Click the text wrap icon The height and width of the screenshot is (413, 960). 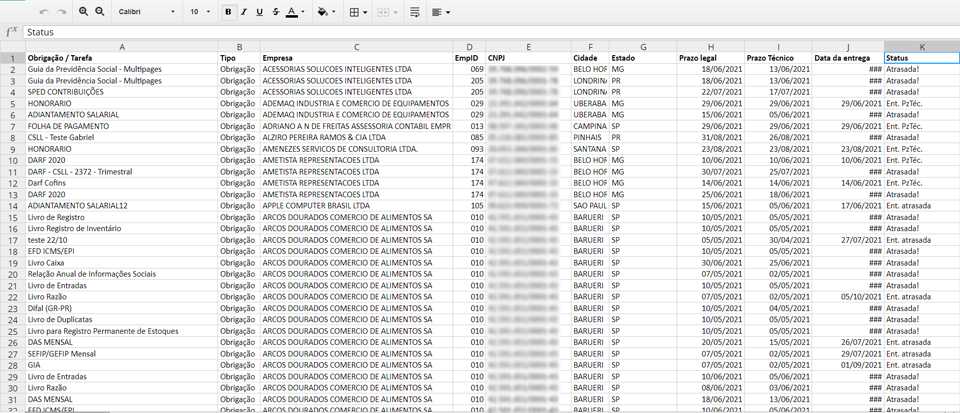415,12
